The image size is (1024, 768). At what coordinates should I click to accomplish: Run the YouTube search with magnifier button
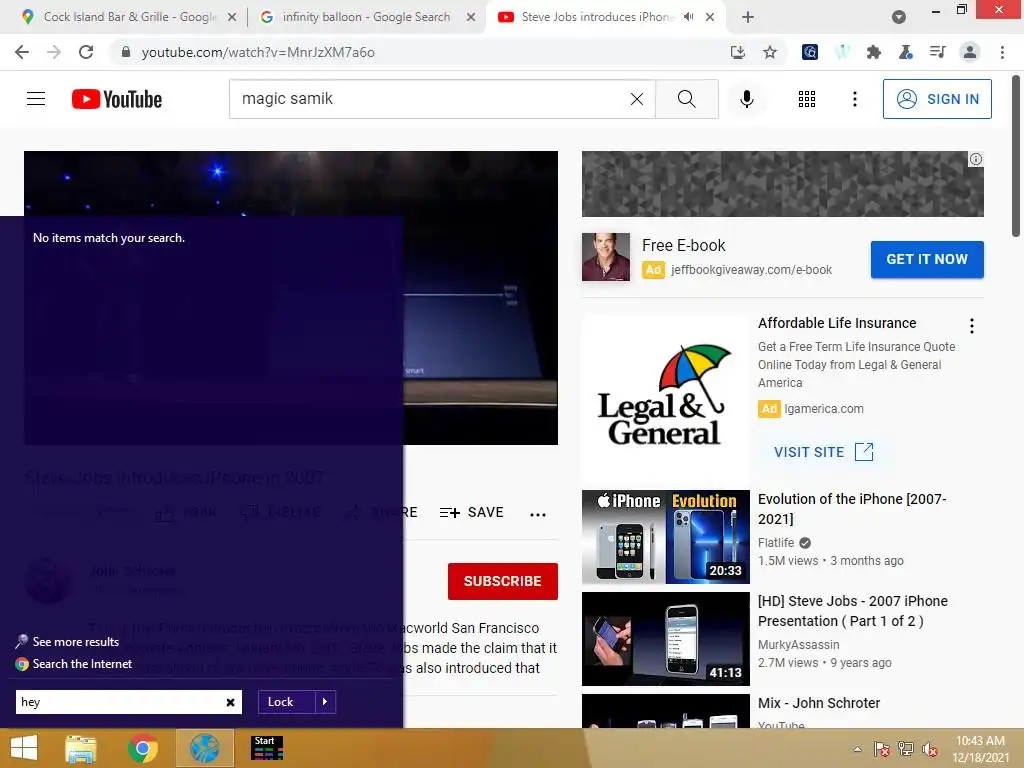(686, 99)
